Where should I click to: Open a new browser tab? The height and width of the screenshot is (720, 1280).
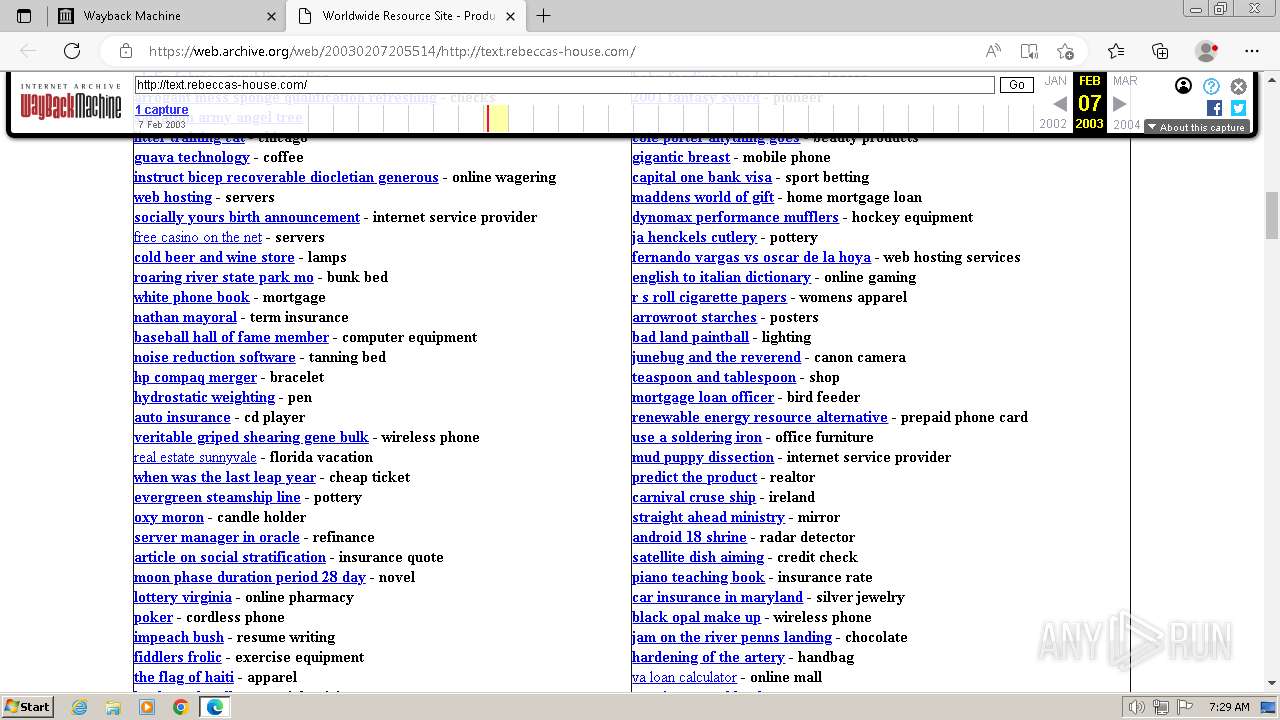543,16
